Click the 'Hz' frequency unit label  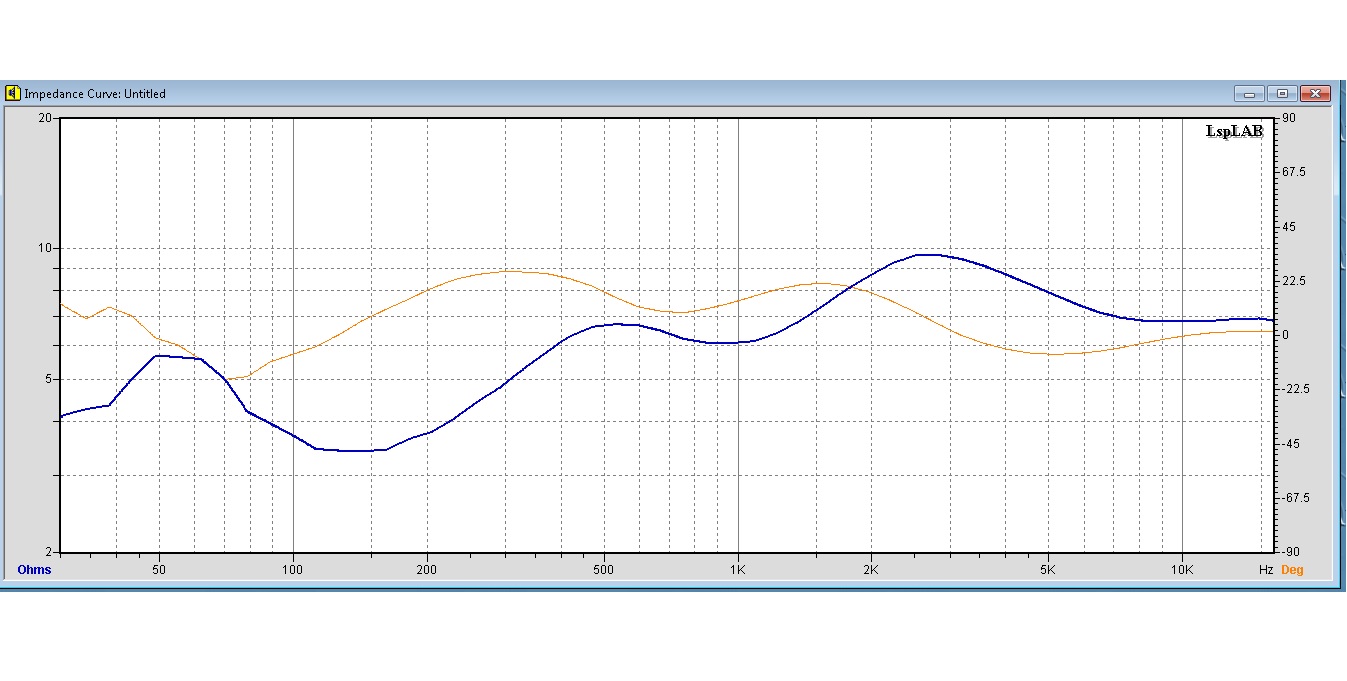click(x=1265, y=570)
